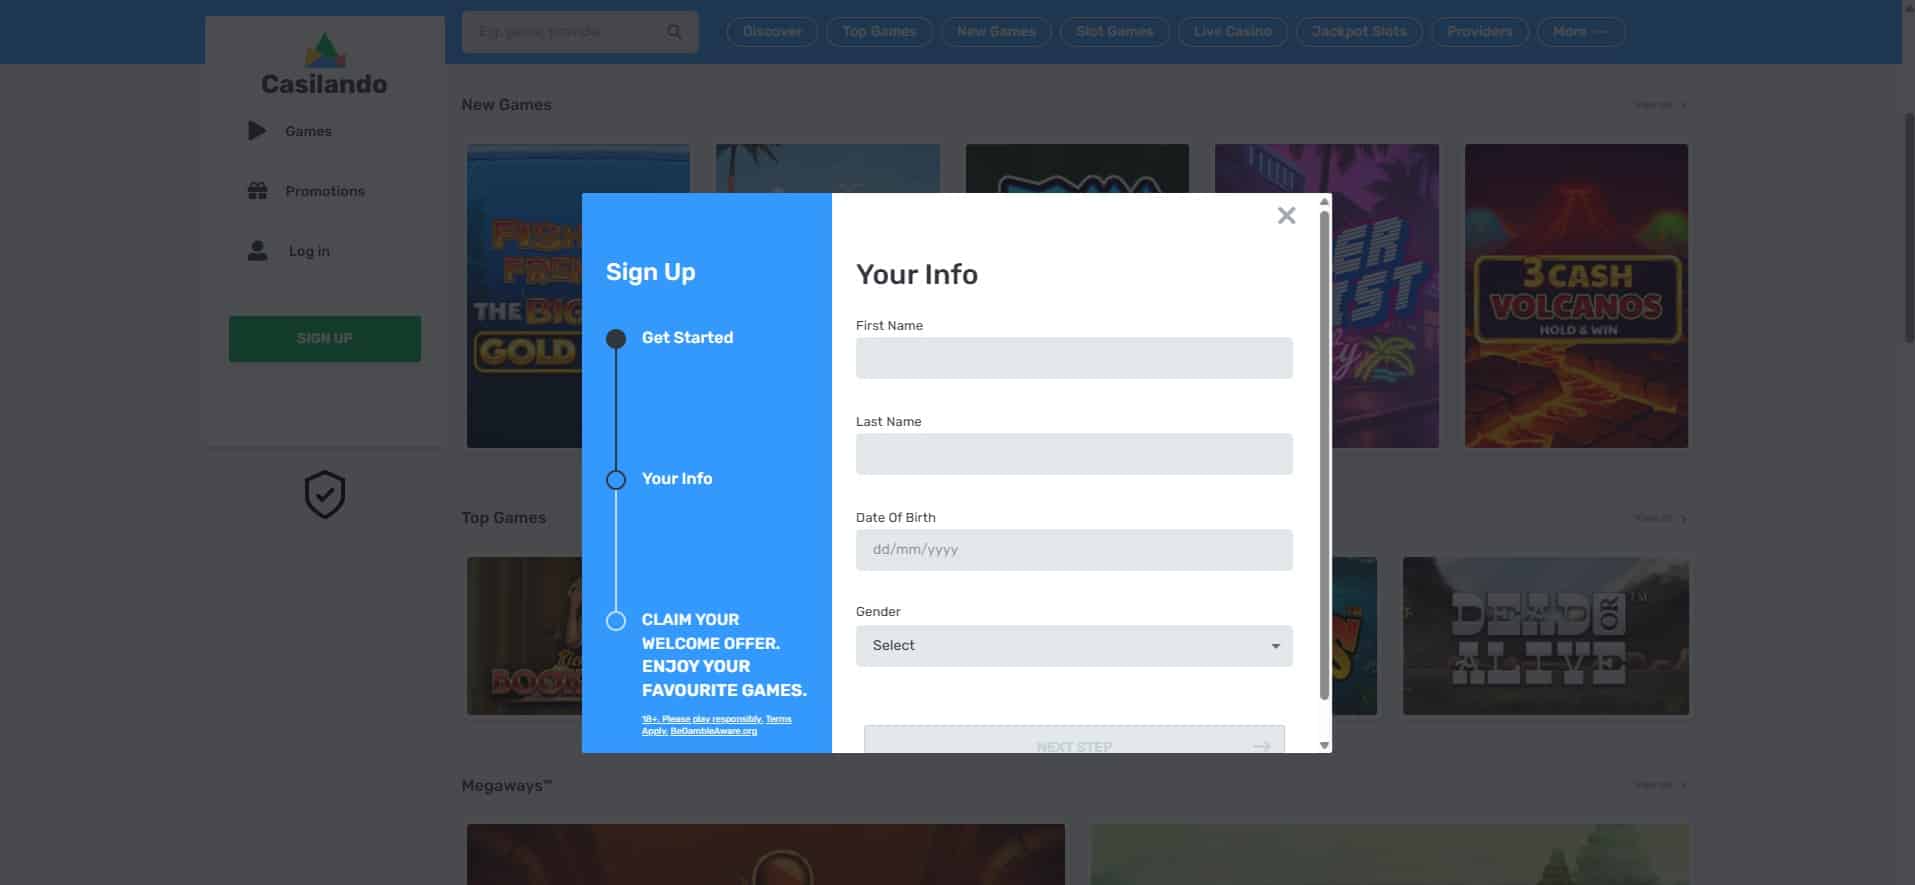Open the 3 Cash Volcanos game thumbnail

(x=1576, y=296)
